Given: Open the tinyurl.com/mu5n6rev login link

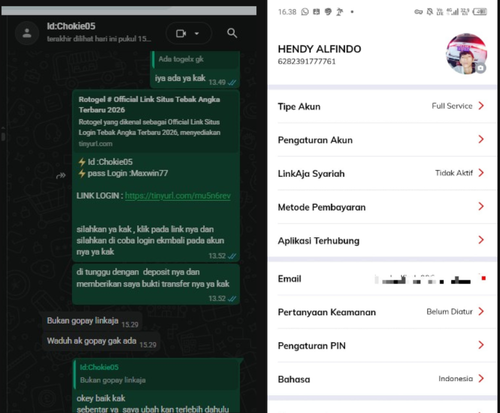Looking at the screenshot, I should [x=178, y=196].
